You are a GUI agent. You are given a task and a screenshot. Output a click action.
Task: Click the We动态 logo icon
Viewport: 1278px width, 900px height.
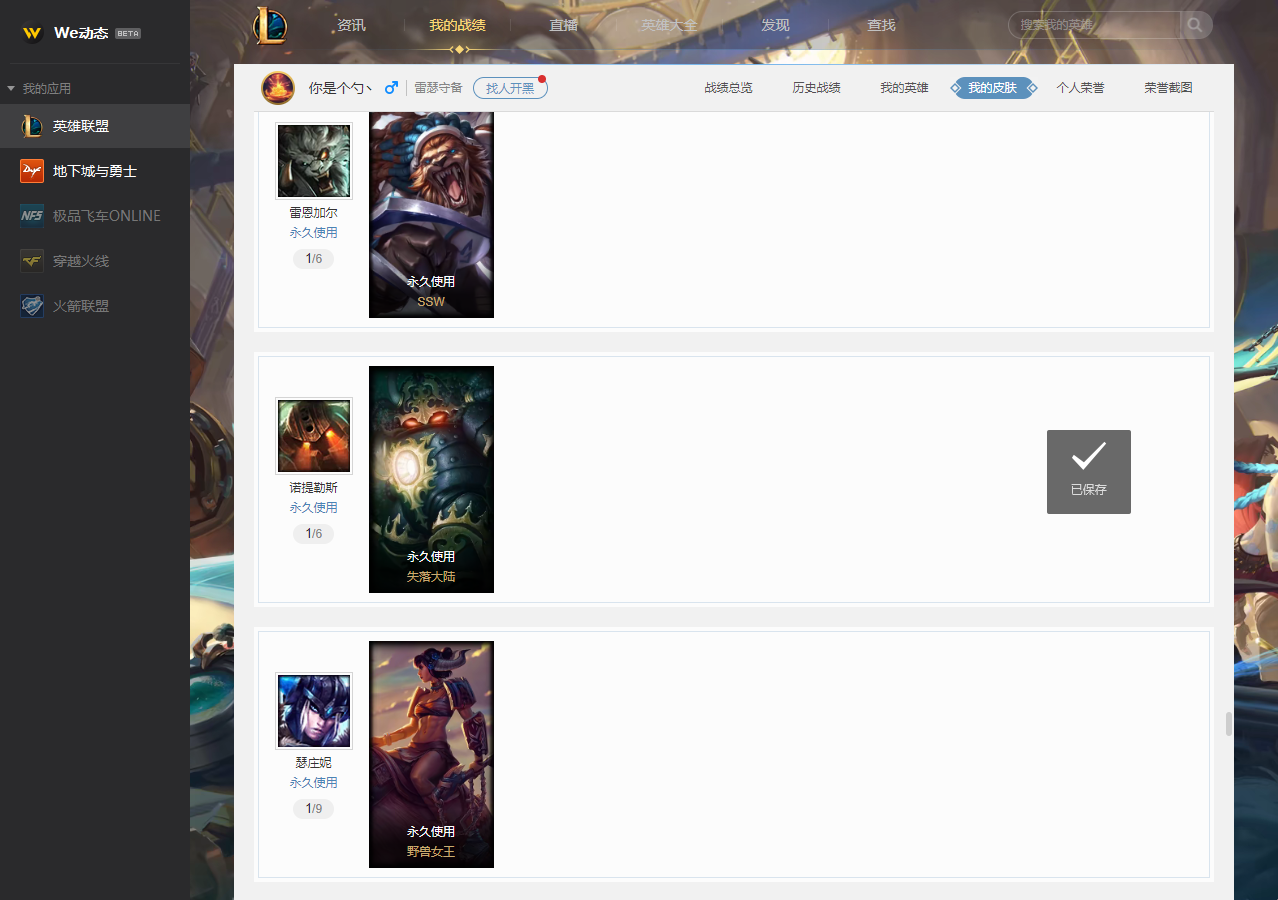(32, 33)
